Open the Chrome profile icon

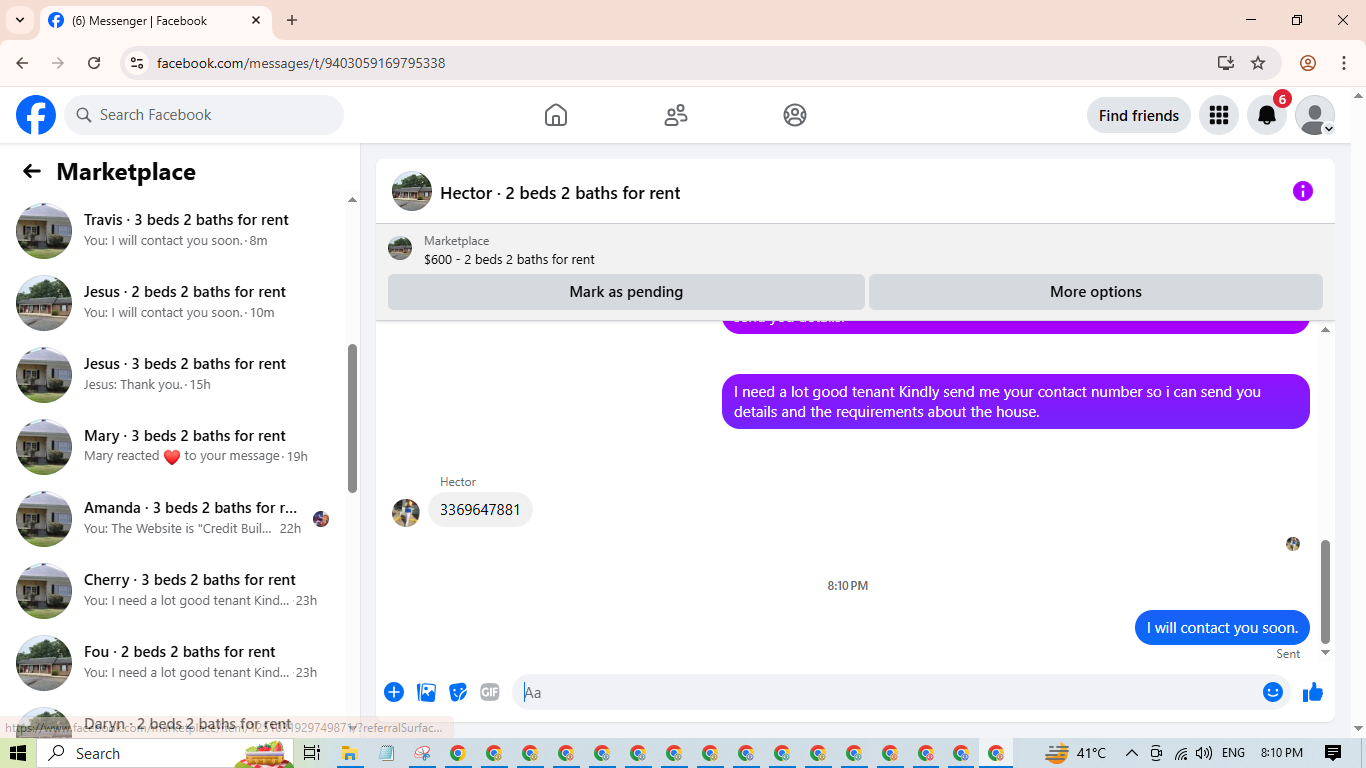tap(1308, 63)
